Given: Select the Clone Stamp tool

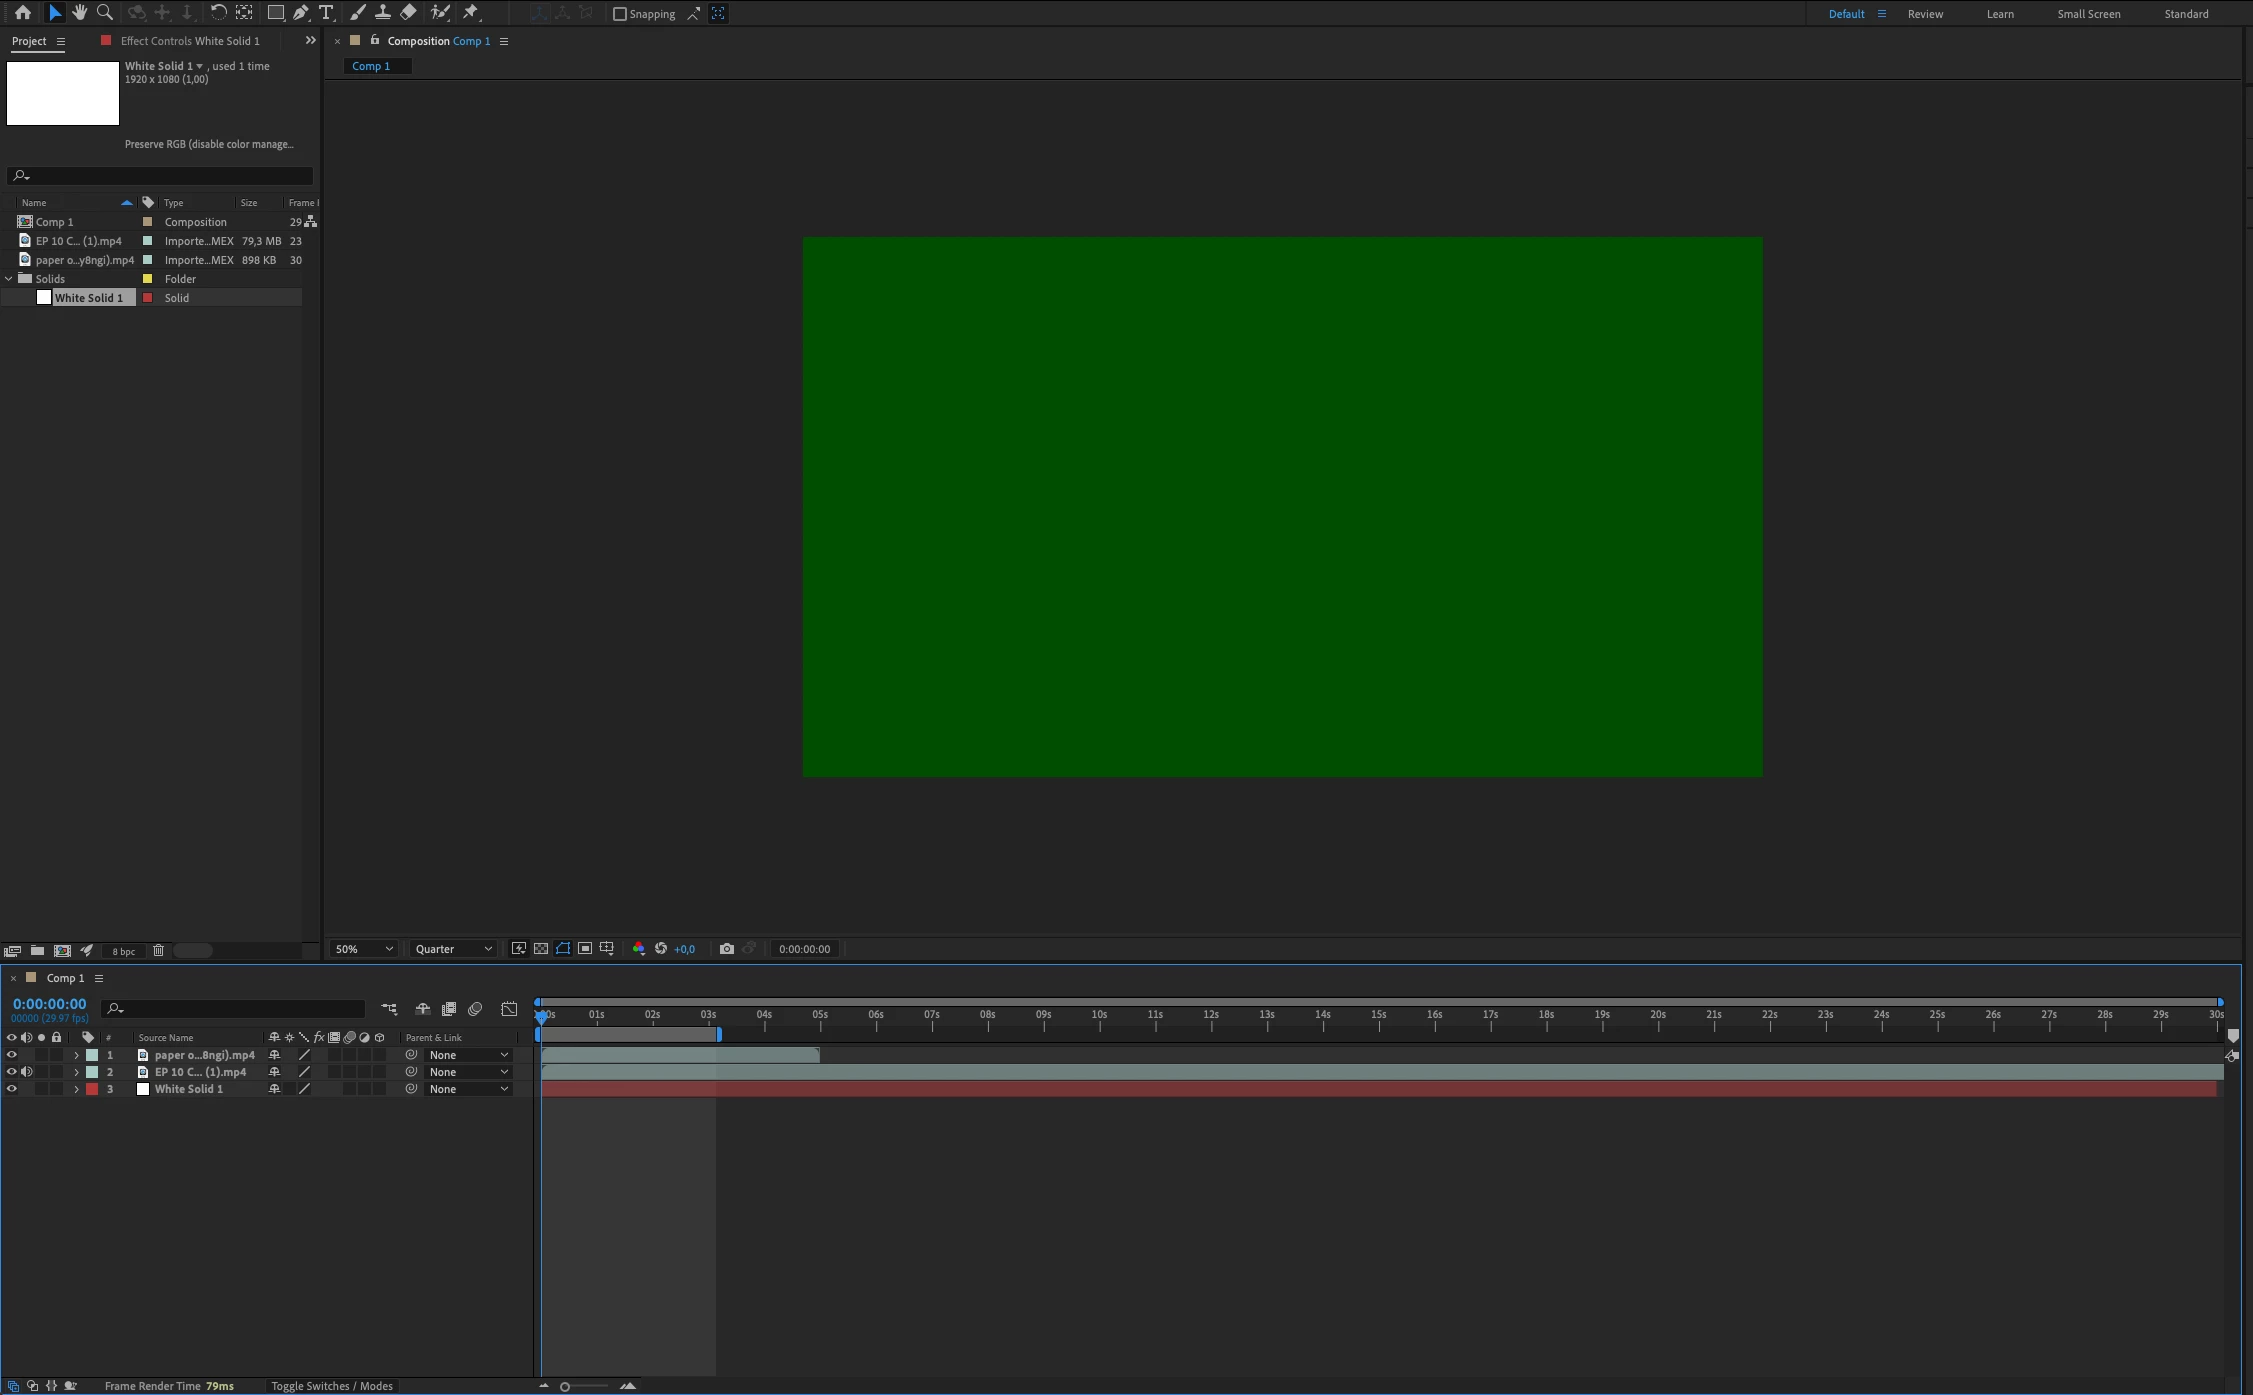Looking at the screenshot, I should (x=382, y=13).
